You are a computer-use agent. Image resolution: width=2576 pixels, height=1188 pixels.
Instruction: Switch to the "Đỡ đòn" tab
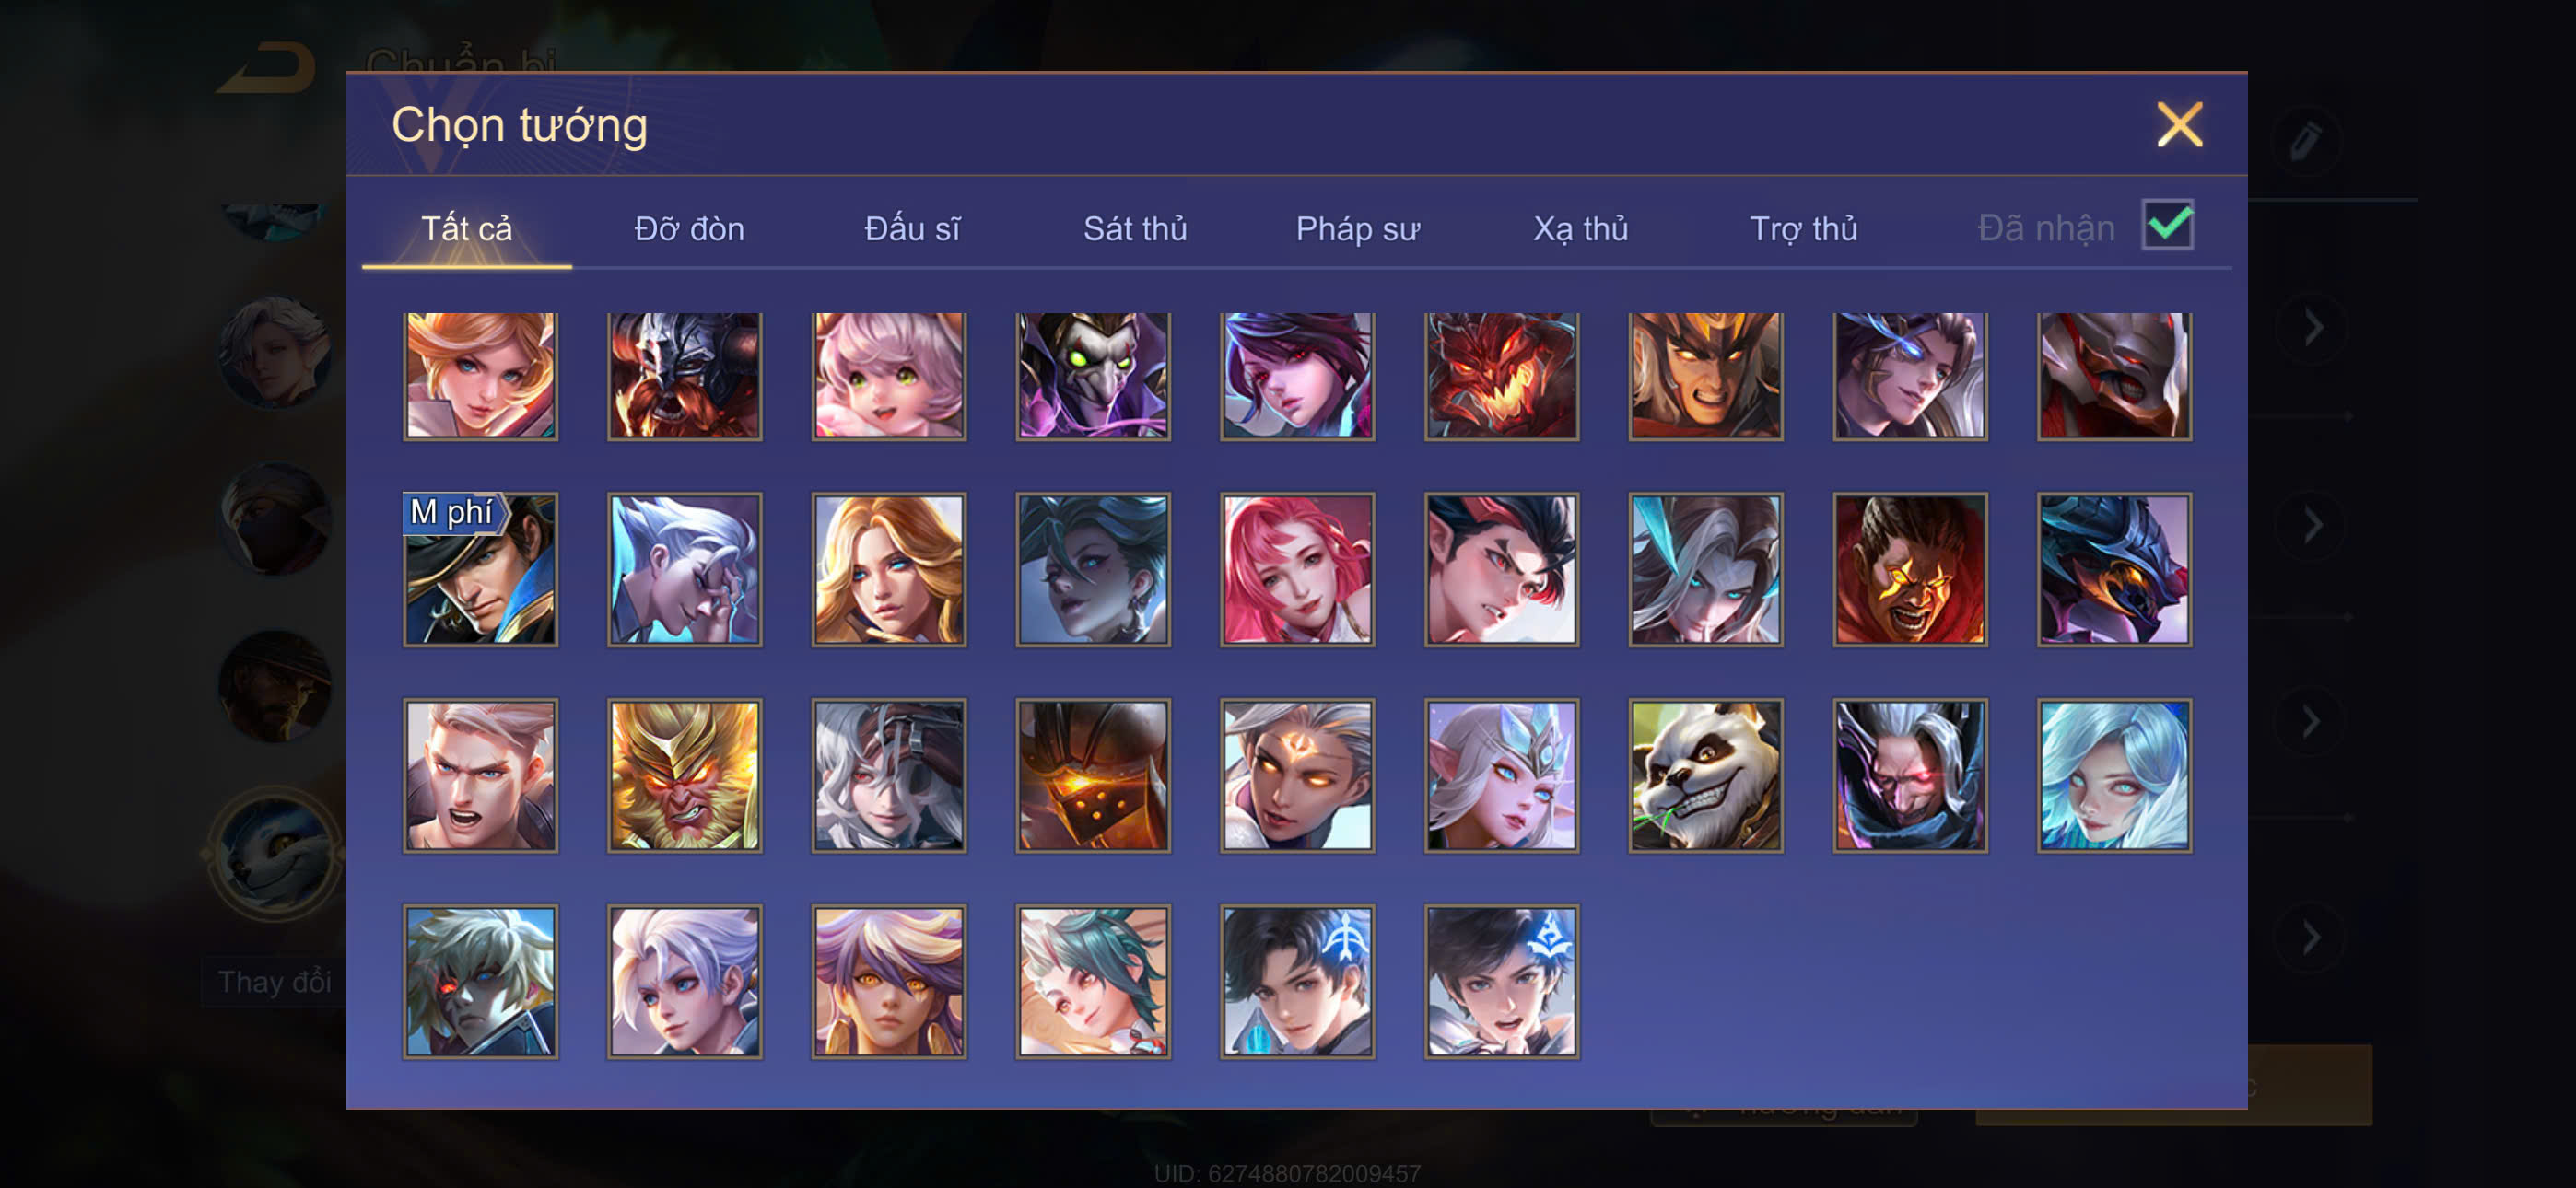coord(689,229)
